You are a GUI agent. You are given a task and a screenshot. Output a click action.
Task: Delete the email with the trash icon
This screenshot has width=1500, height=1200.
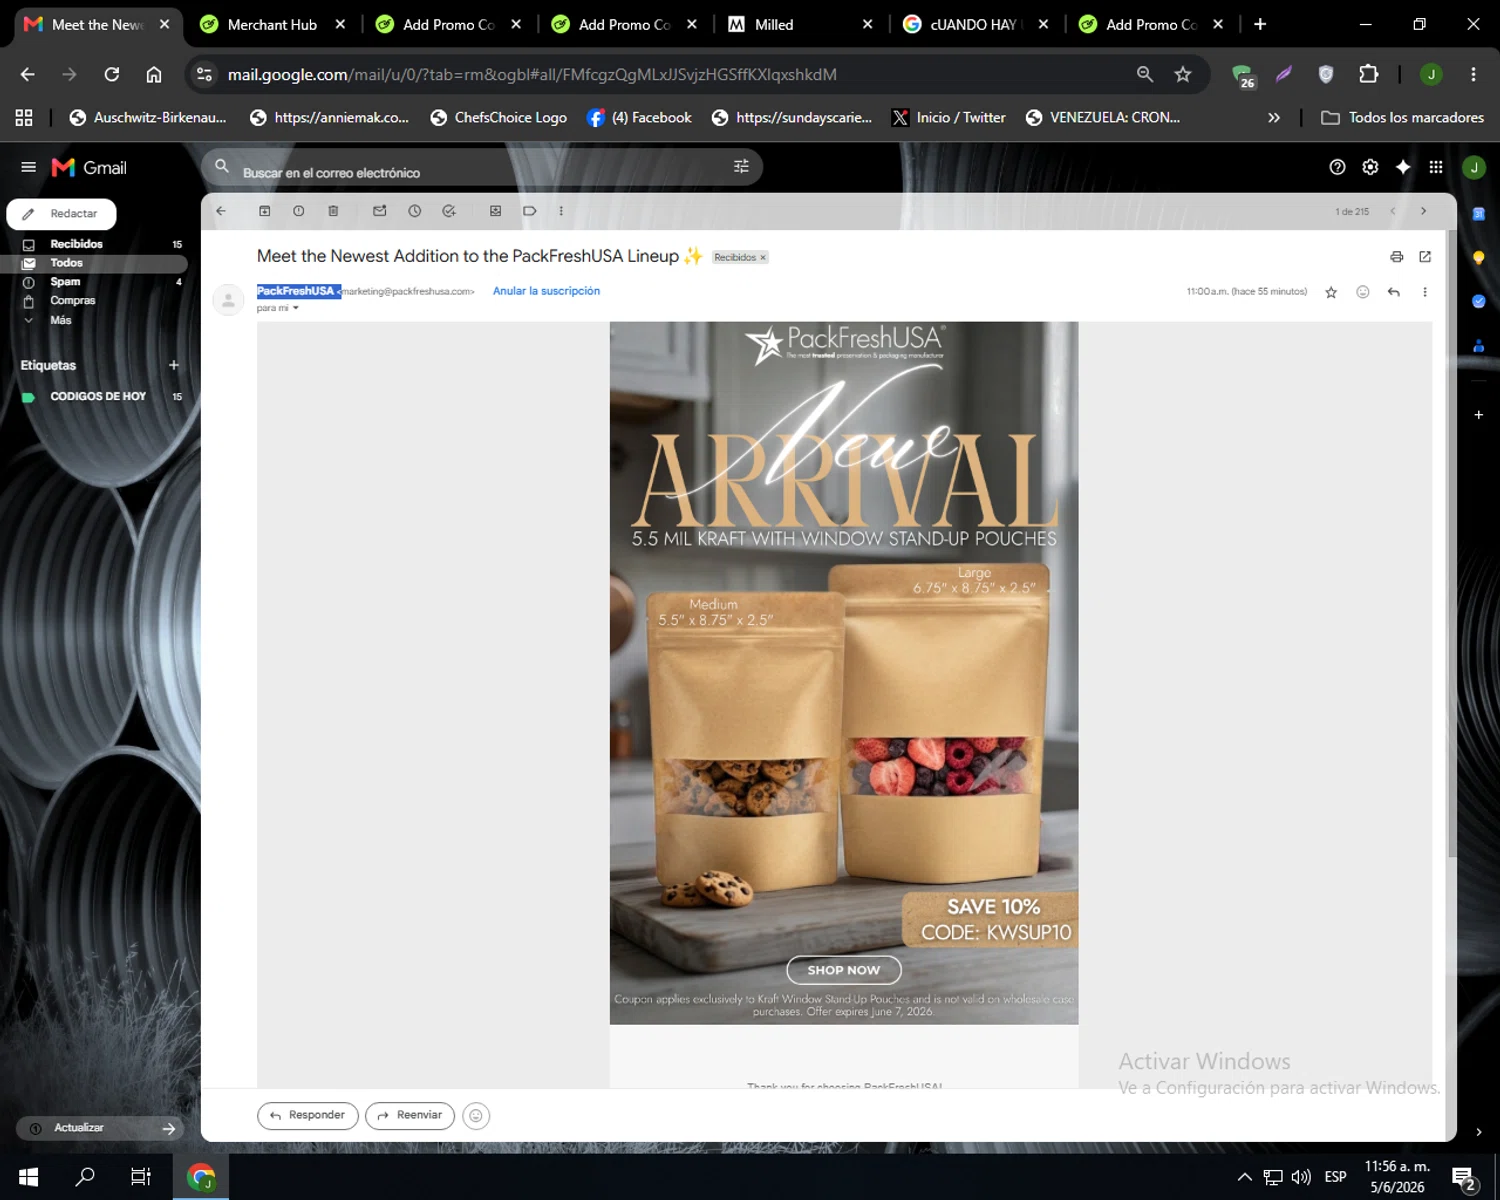point(333,211)
